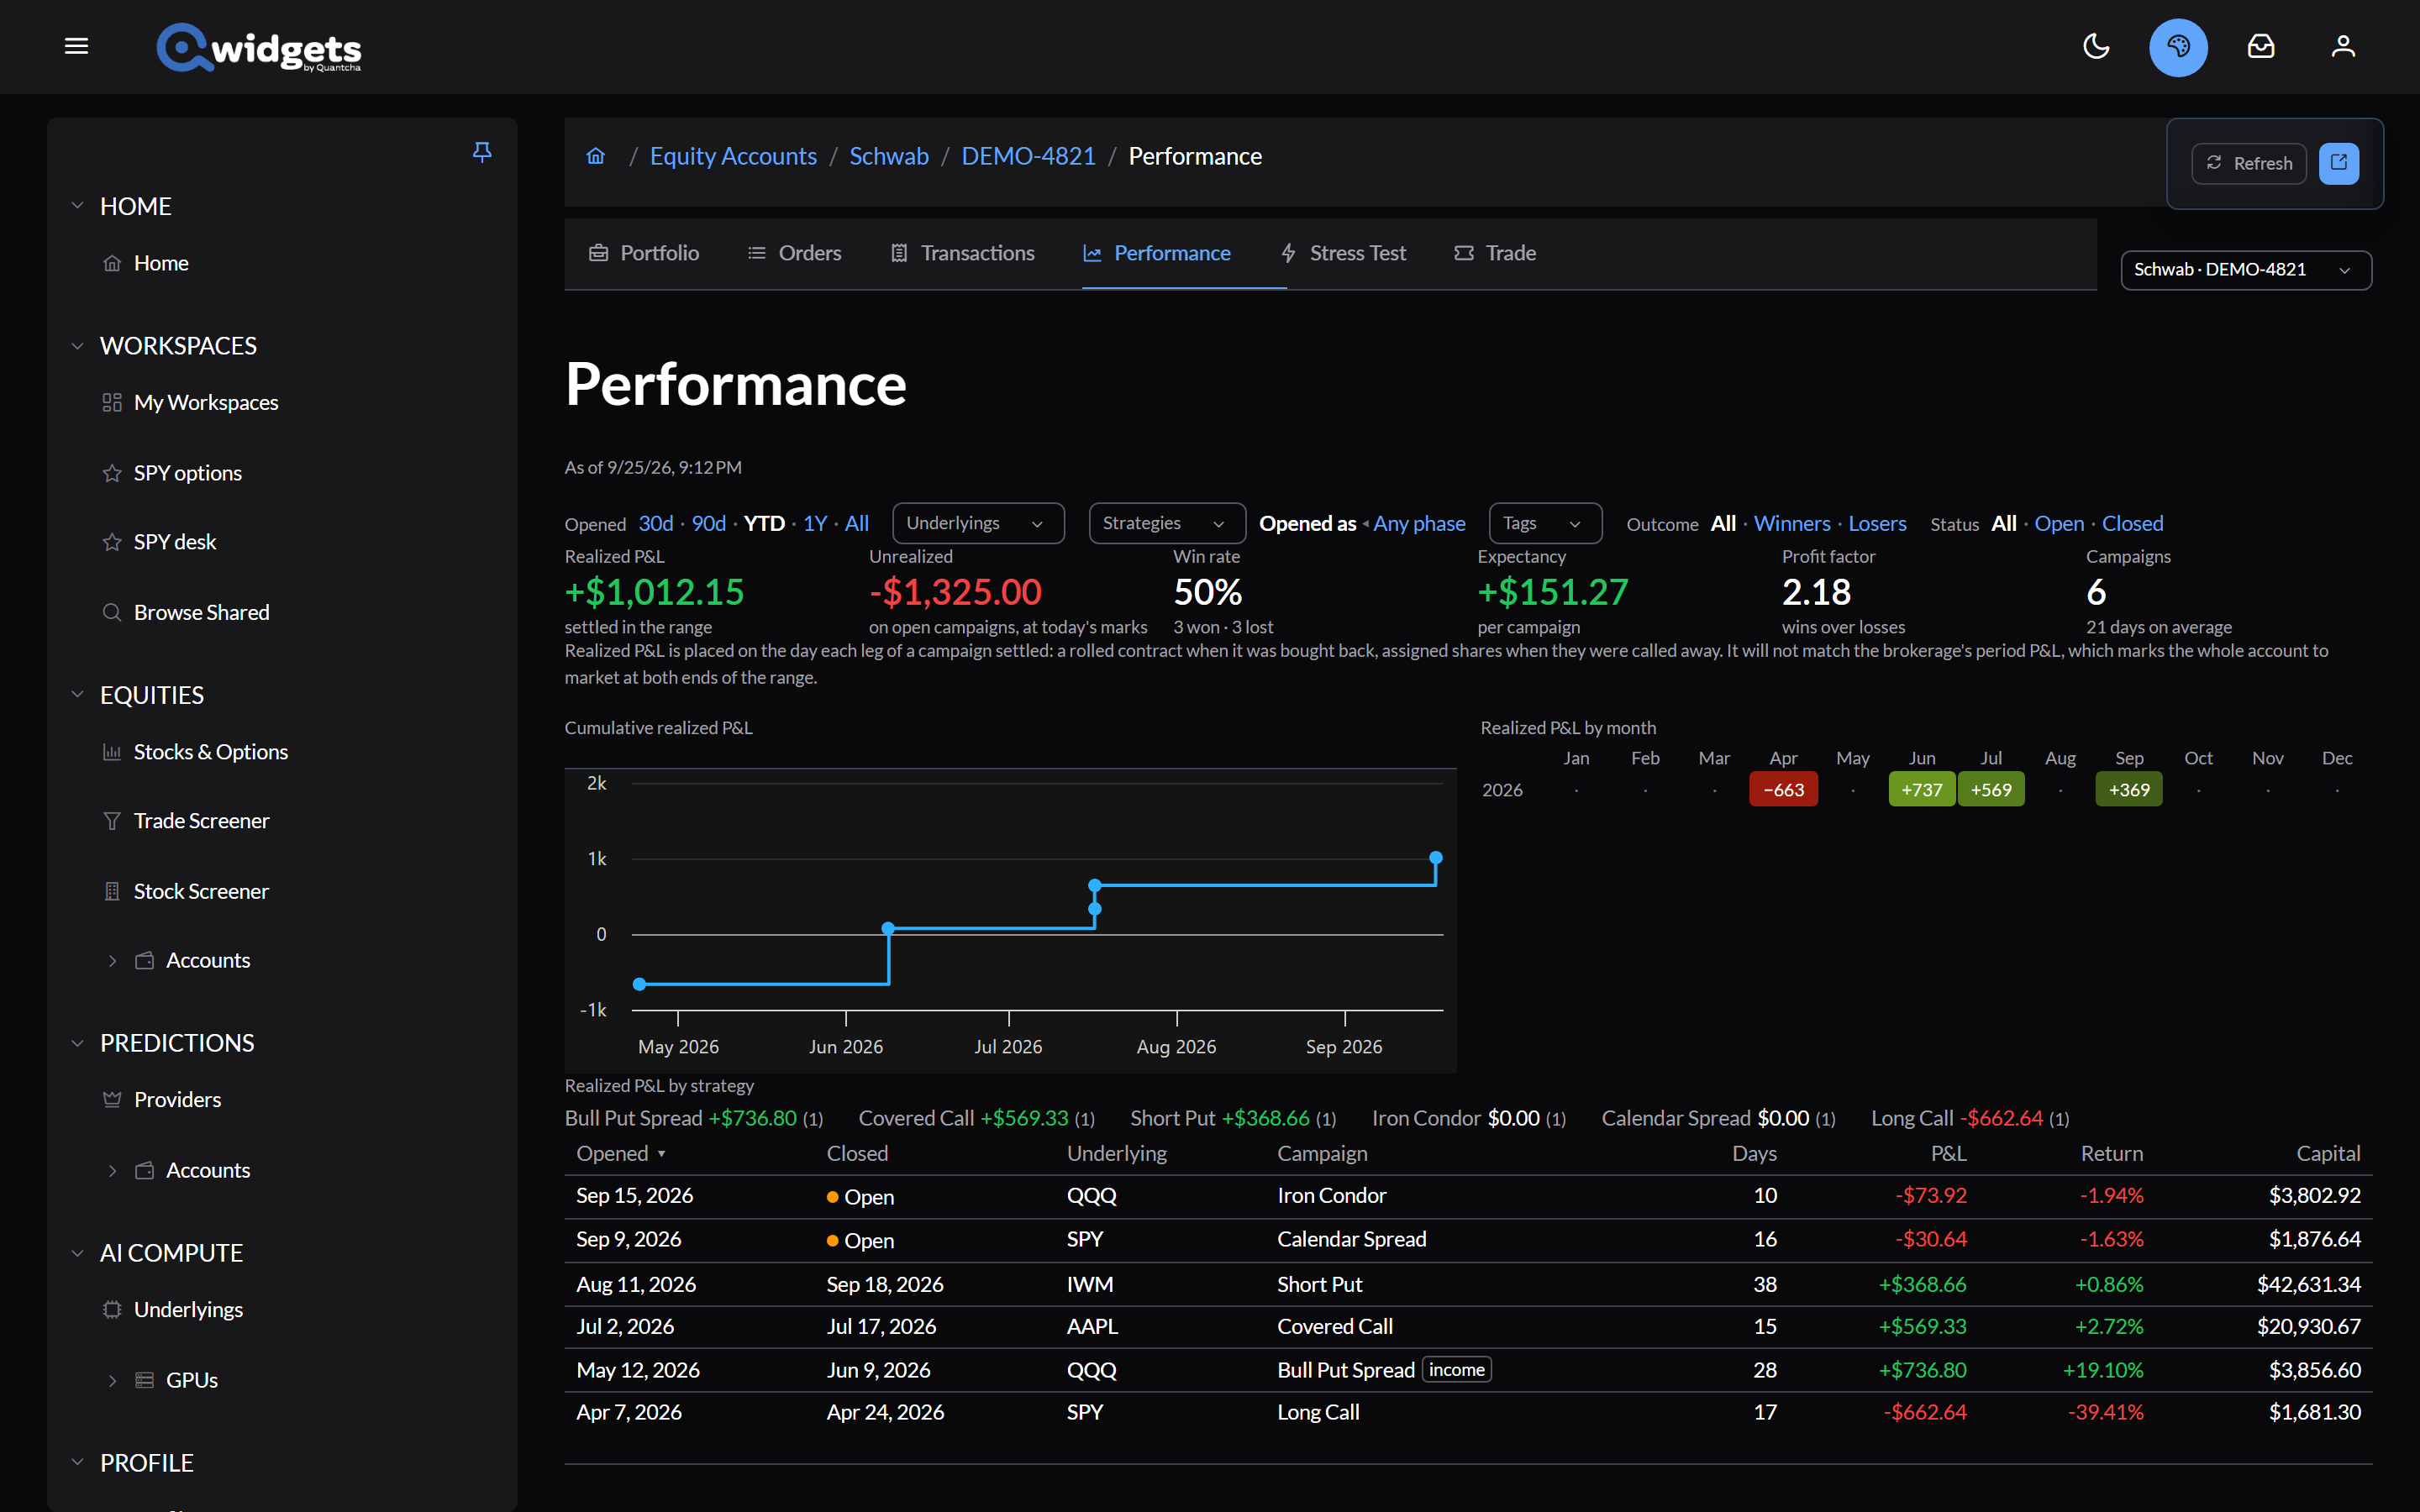Filter outcome by Losers
2420x1512 pixels.
1876,523
